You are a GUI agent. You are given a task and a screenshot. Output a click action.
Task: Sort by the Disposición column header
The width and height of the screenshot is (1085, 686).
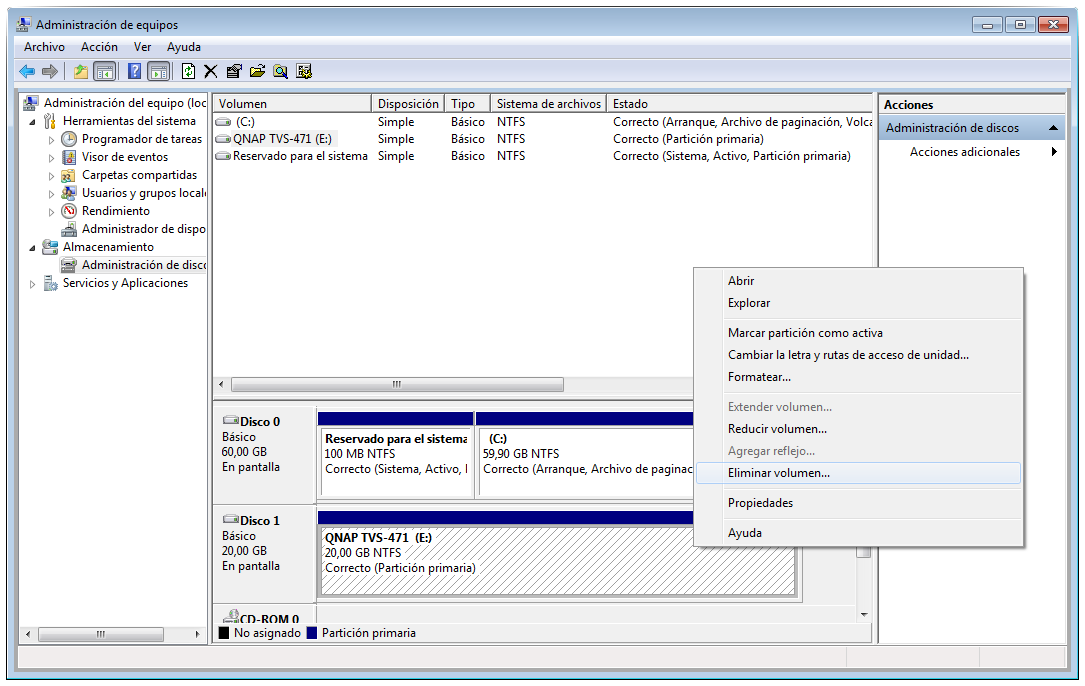click(x=408, y=104)
